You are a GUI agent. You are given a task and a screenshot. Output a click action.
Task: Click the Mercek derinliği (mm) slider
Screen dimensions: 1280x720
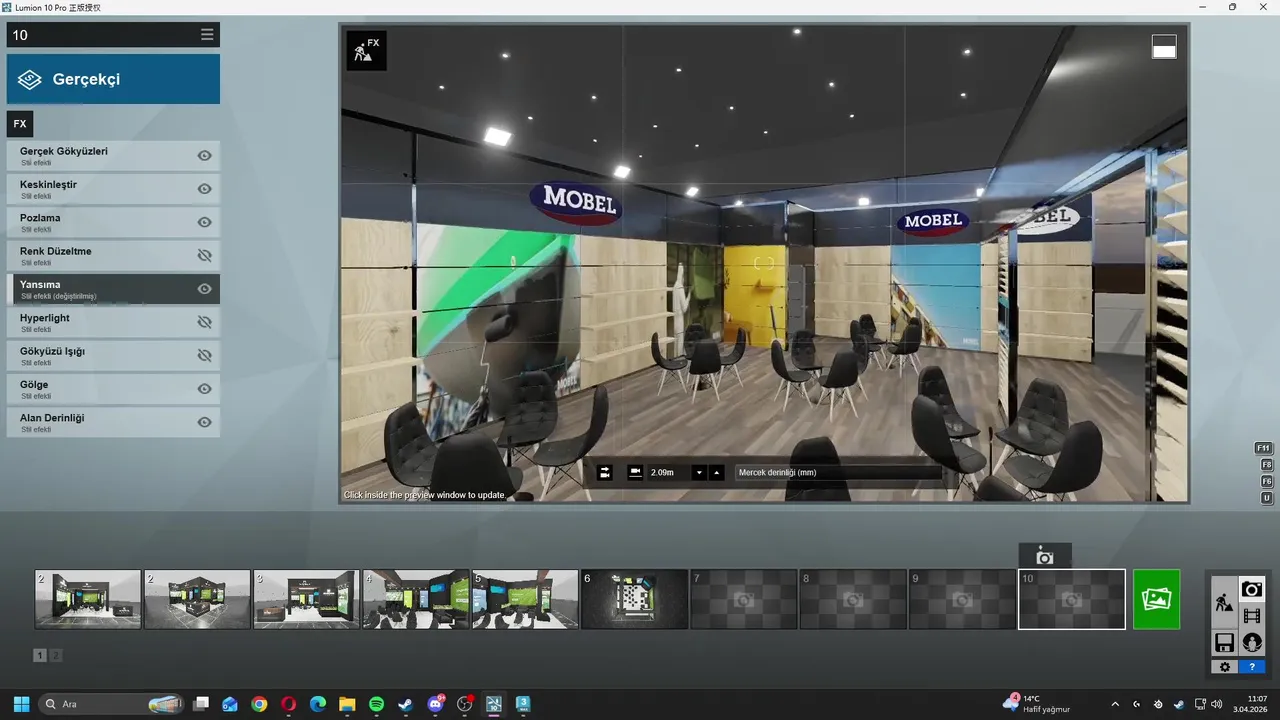tap(838, 472)
